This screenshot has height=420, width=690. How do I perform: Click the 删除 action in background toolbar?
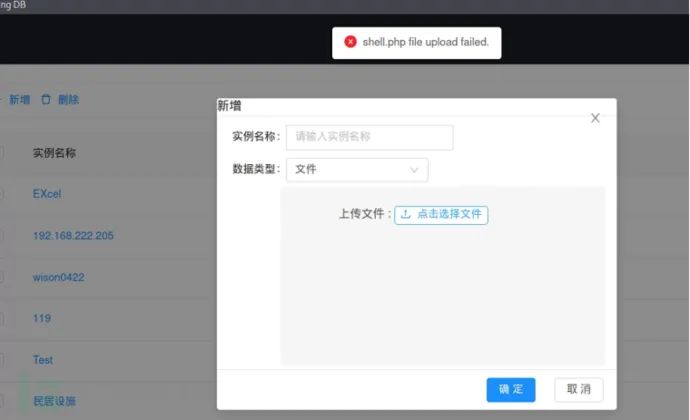(x=68, y=100)
